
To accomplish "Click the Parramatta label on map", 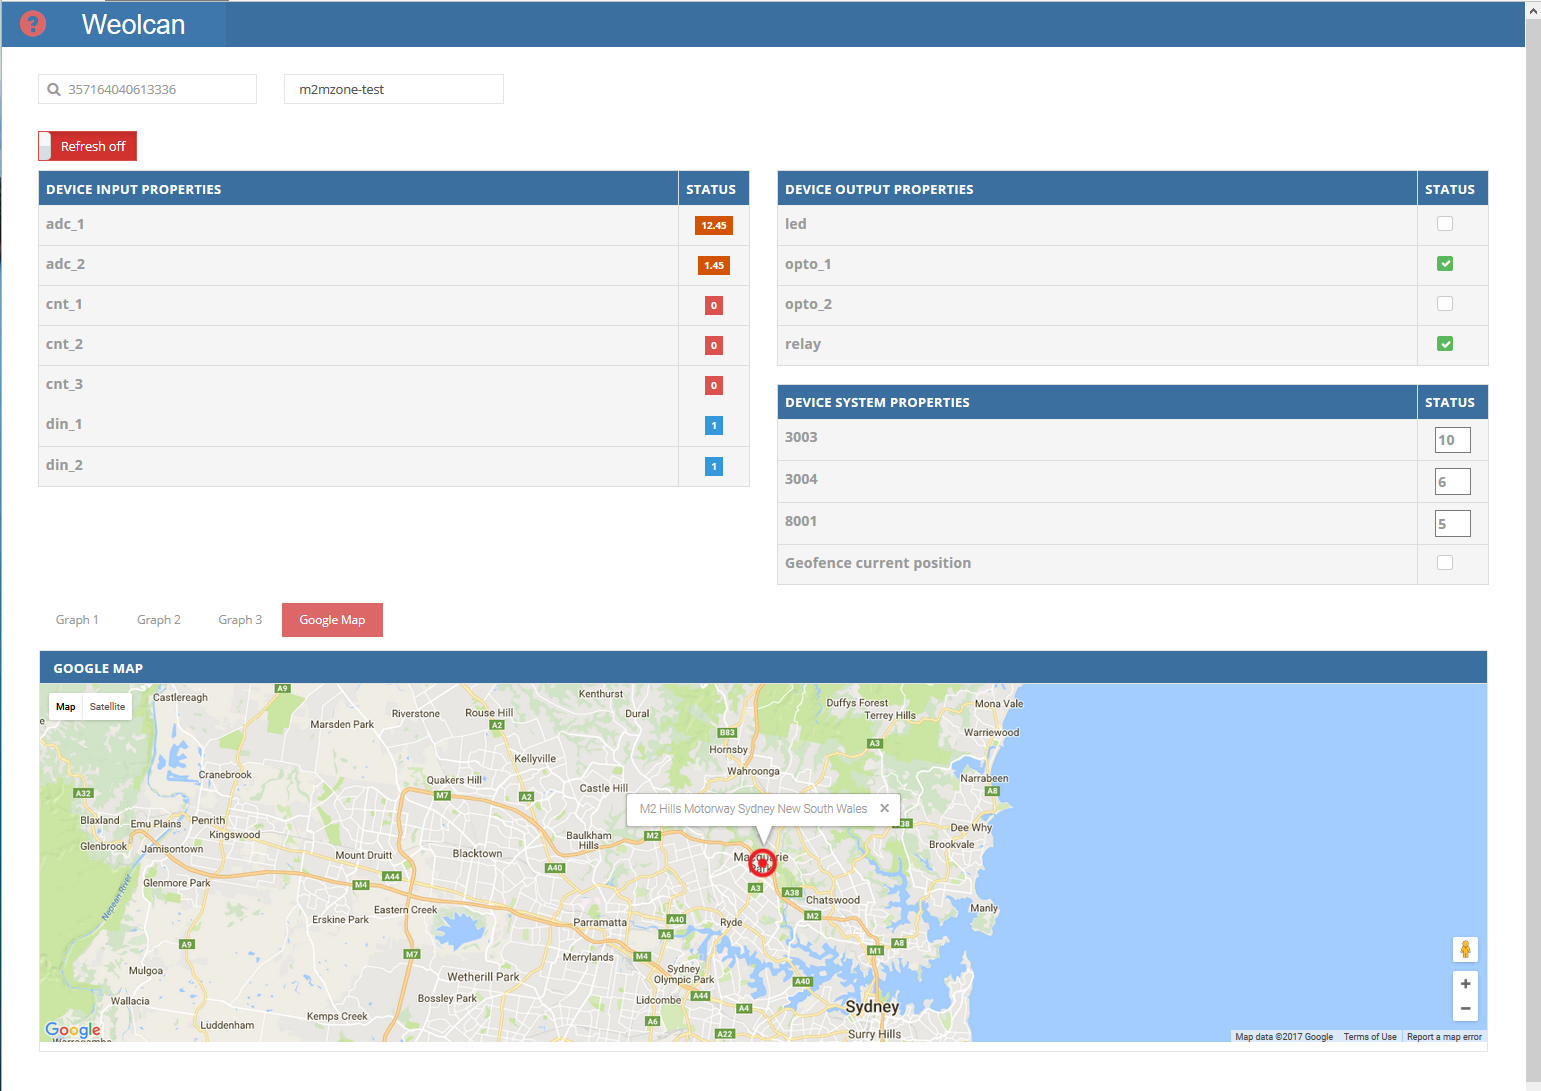I will coord(600,923).
